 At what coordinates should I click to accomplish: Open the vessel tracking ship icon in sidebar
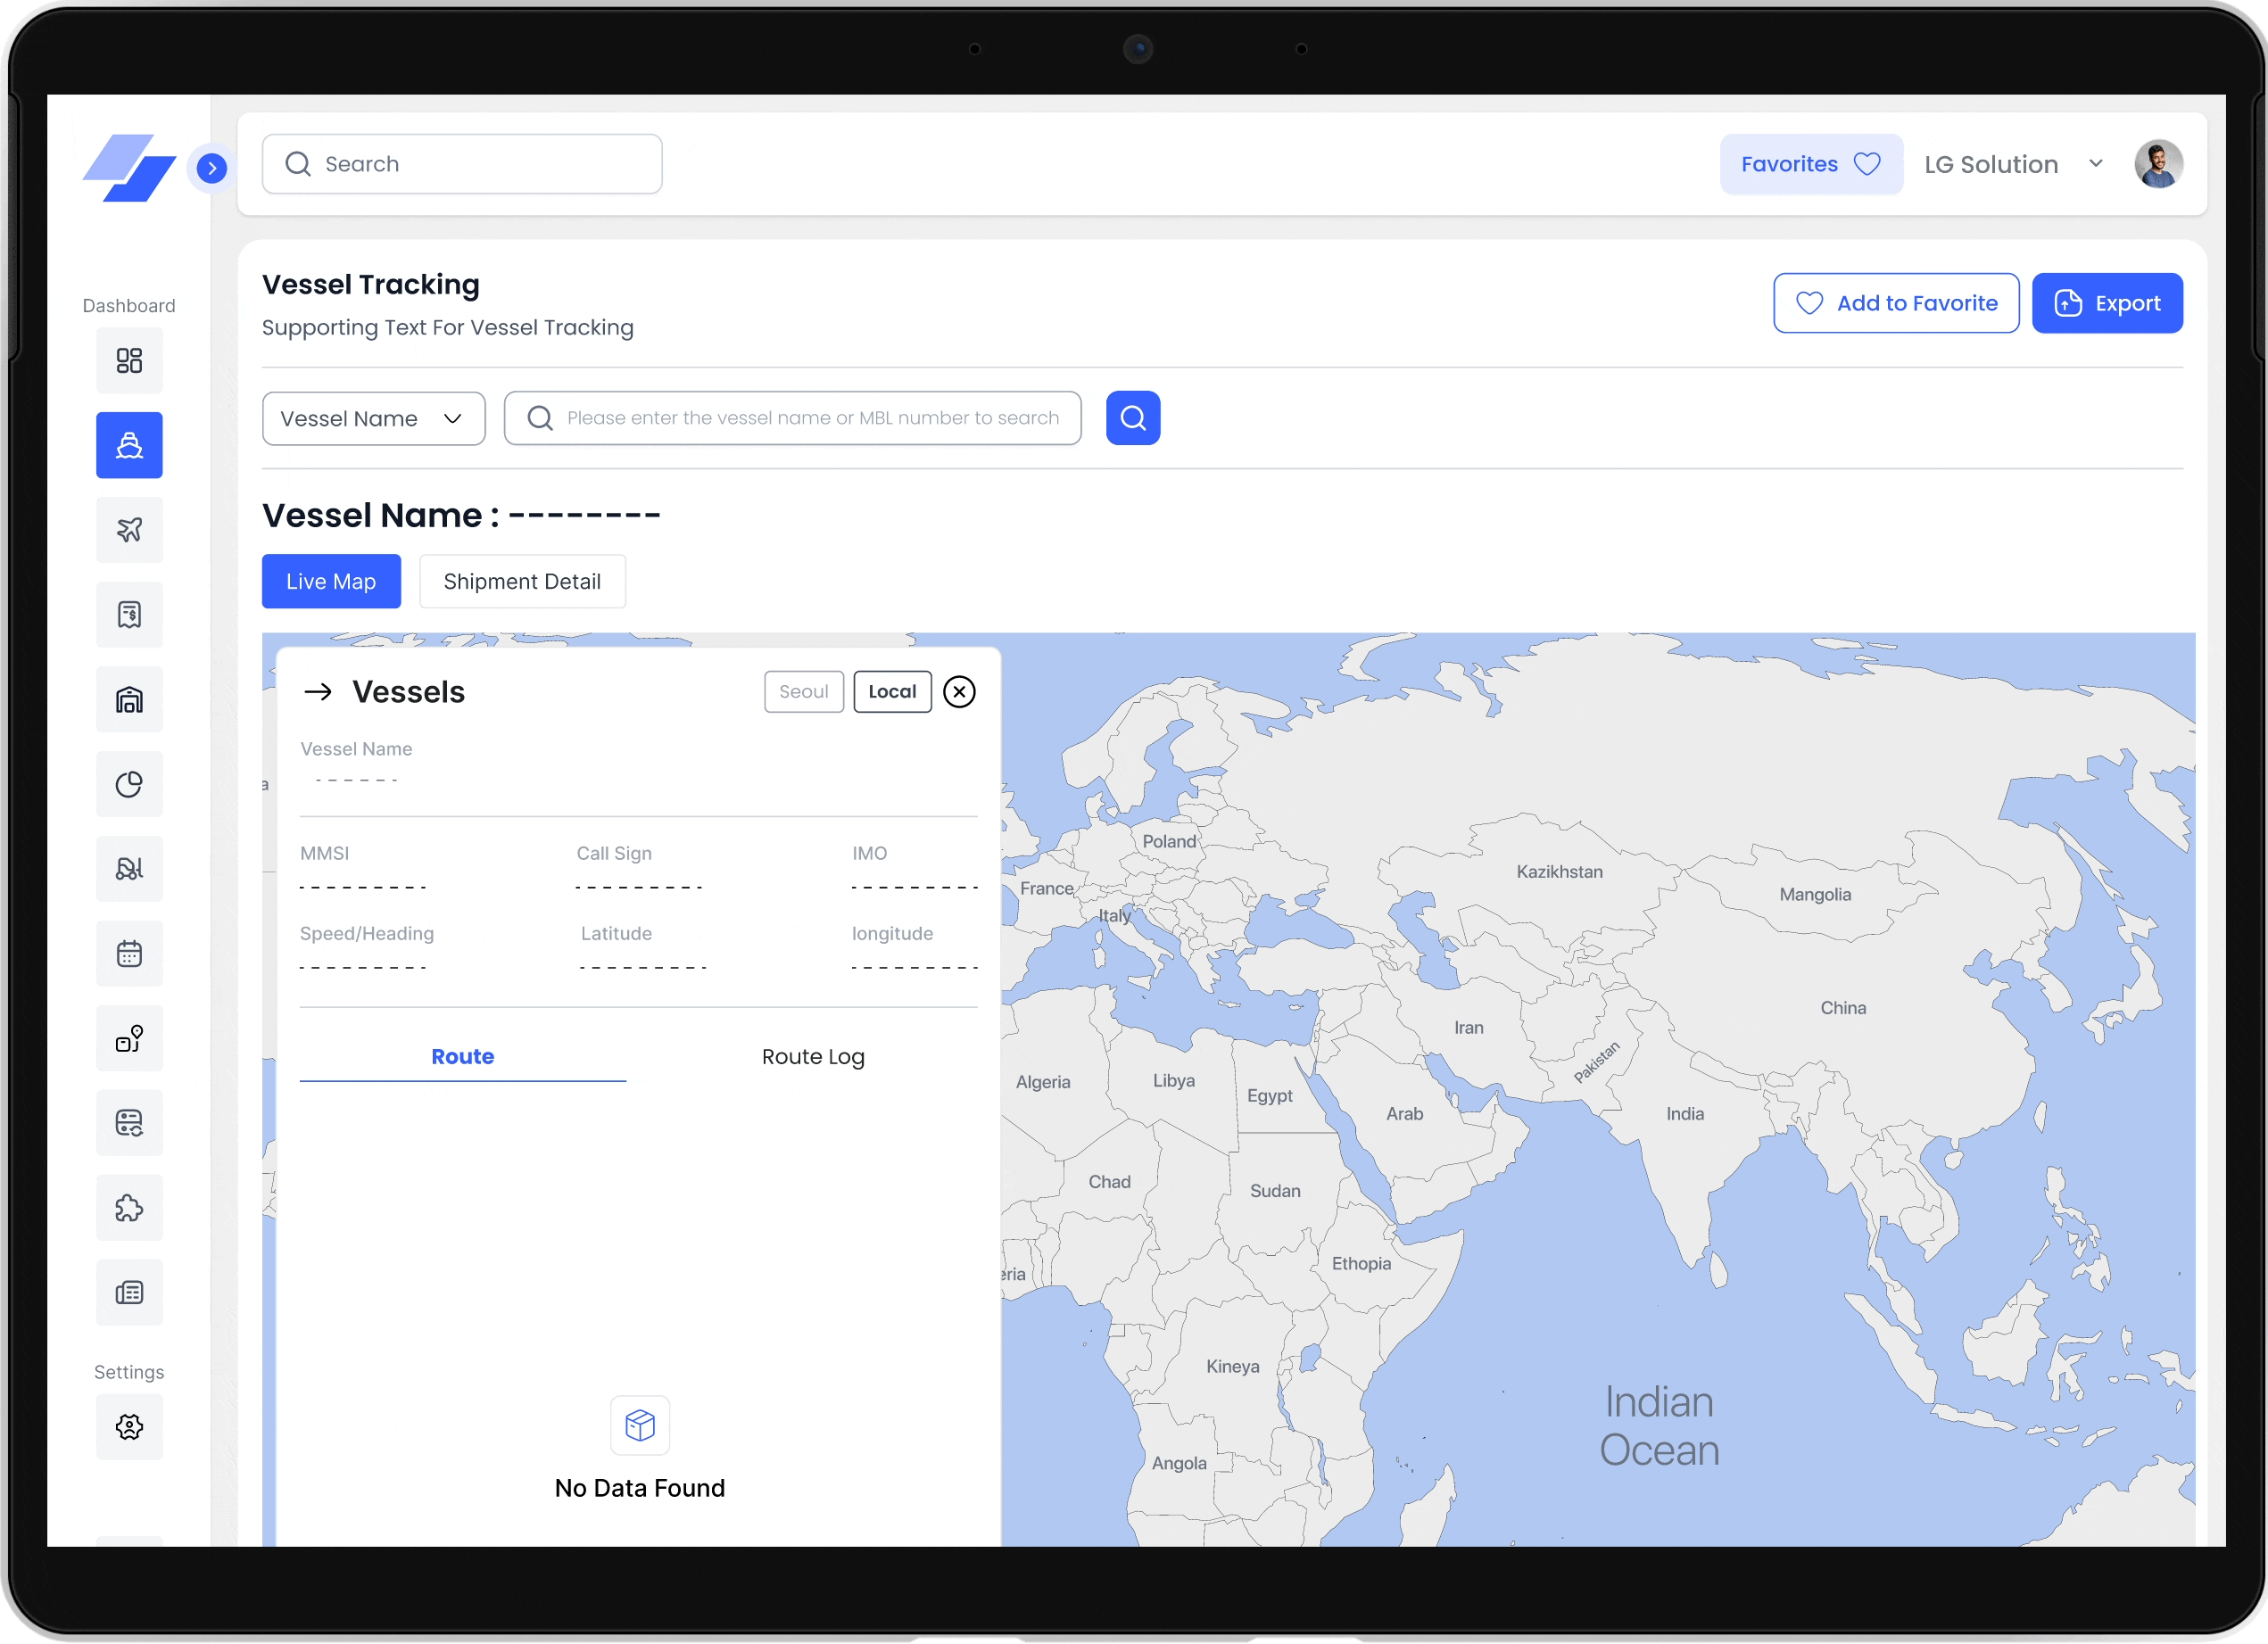[x=129, y=445]
